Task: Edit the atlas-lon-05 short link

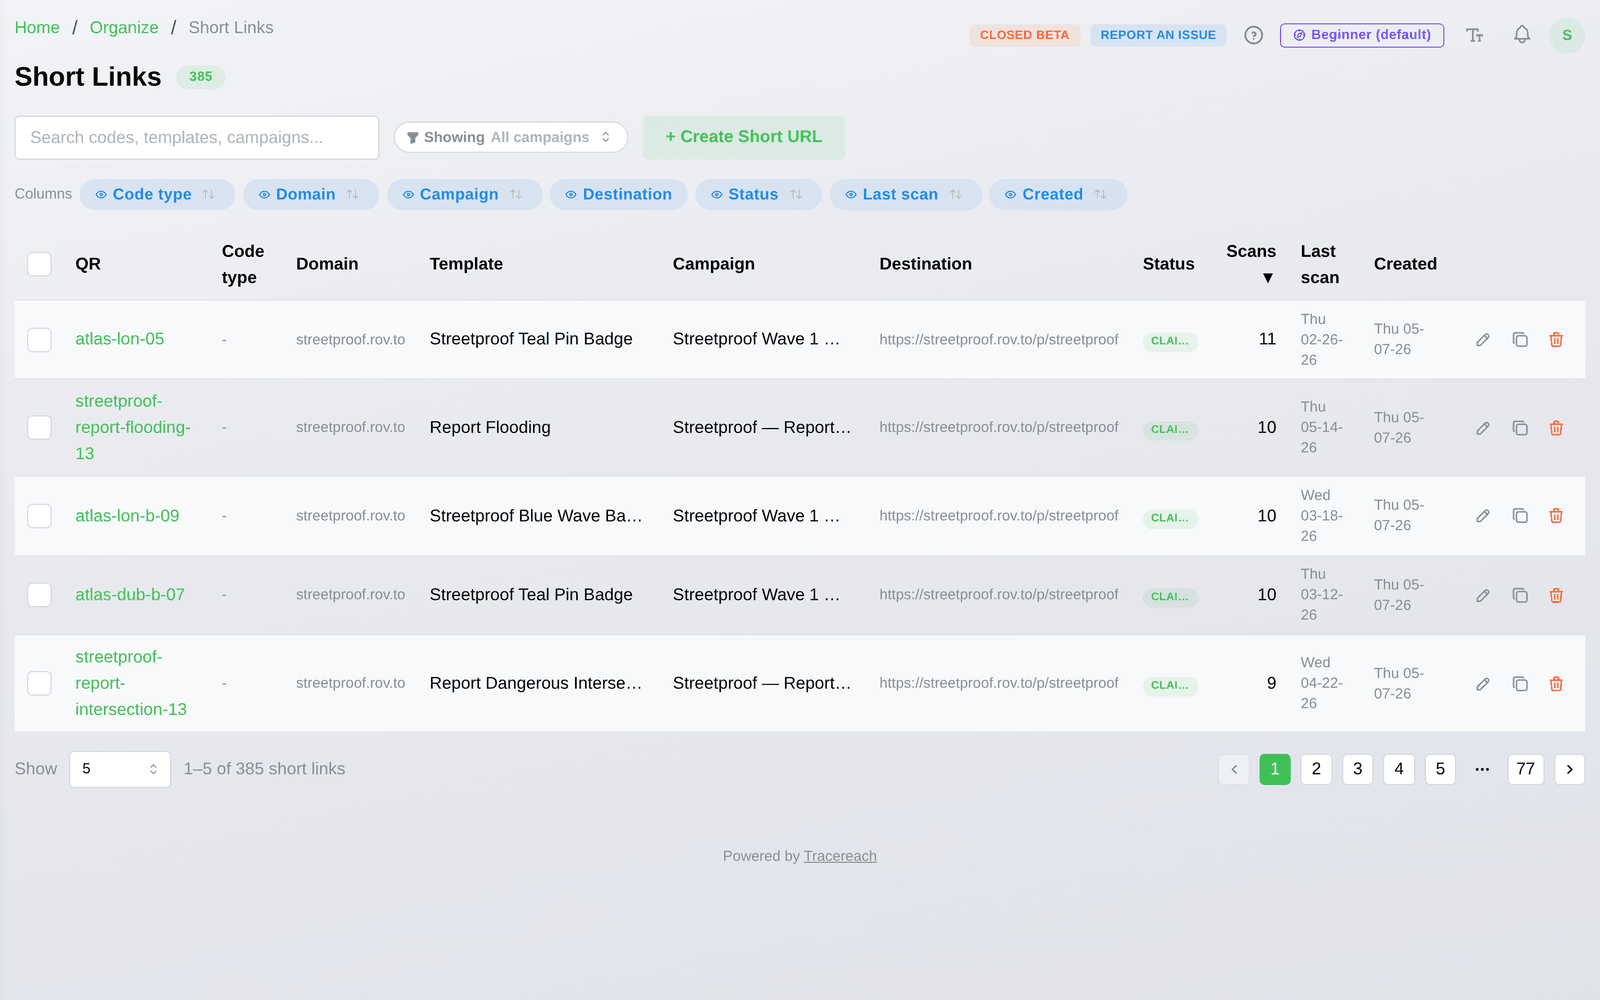Action: pos(1483,340)
